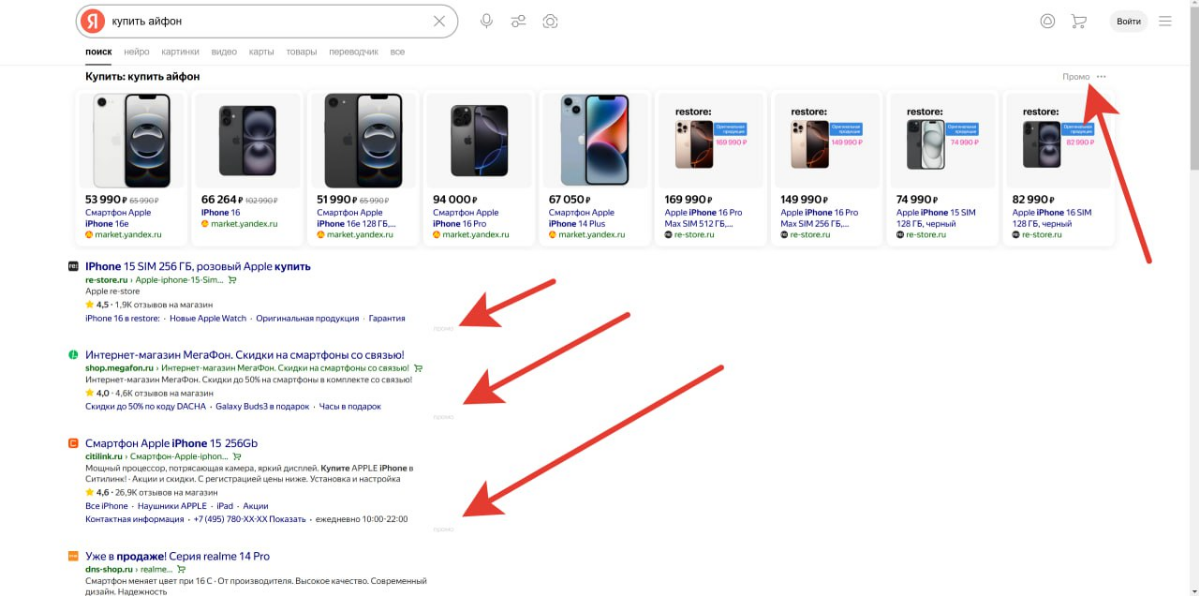Image resolution: width=1199 pixels, height=596 pixels.
Task: Open iPhone 16 SIM 128 ГБ черный card
Action: 1059,168
